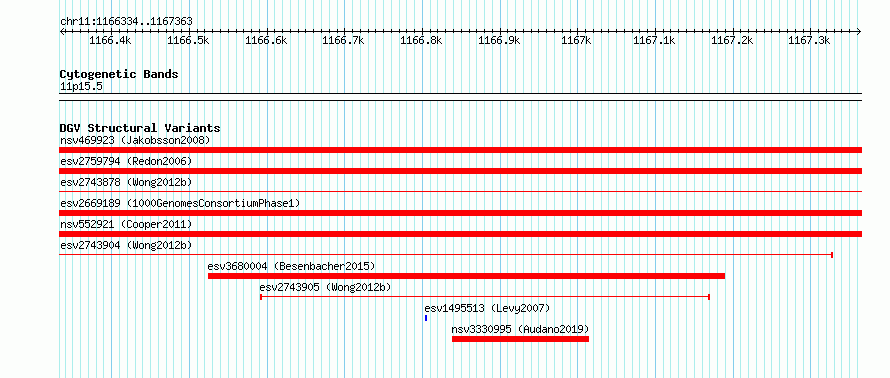Click the Cytogenetic Bands track title
The height and width of the screenshot is (378, 890).
(x=119, y=74)
